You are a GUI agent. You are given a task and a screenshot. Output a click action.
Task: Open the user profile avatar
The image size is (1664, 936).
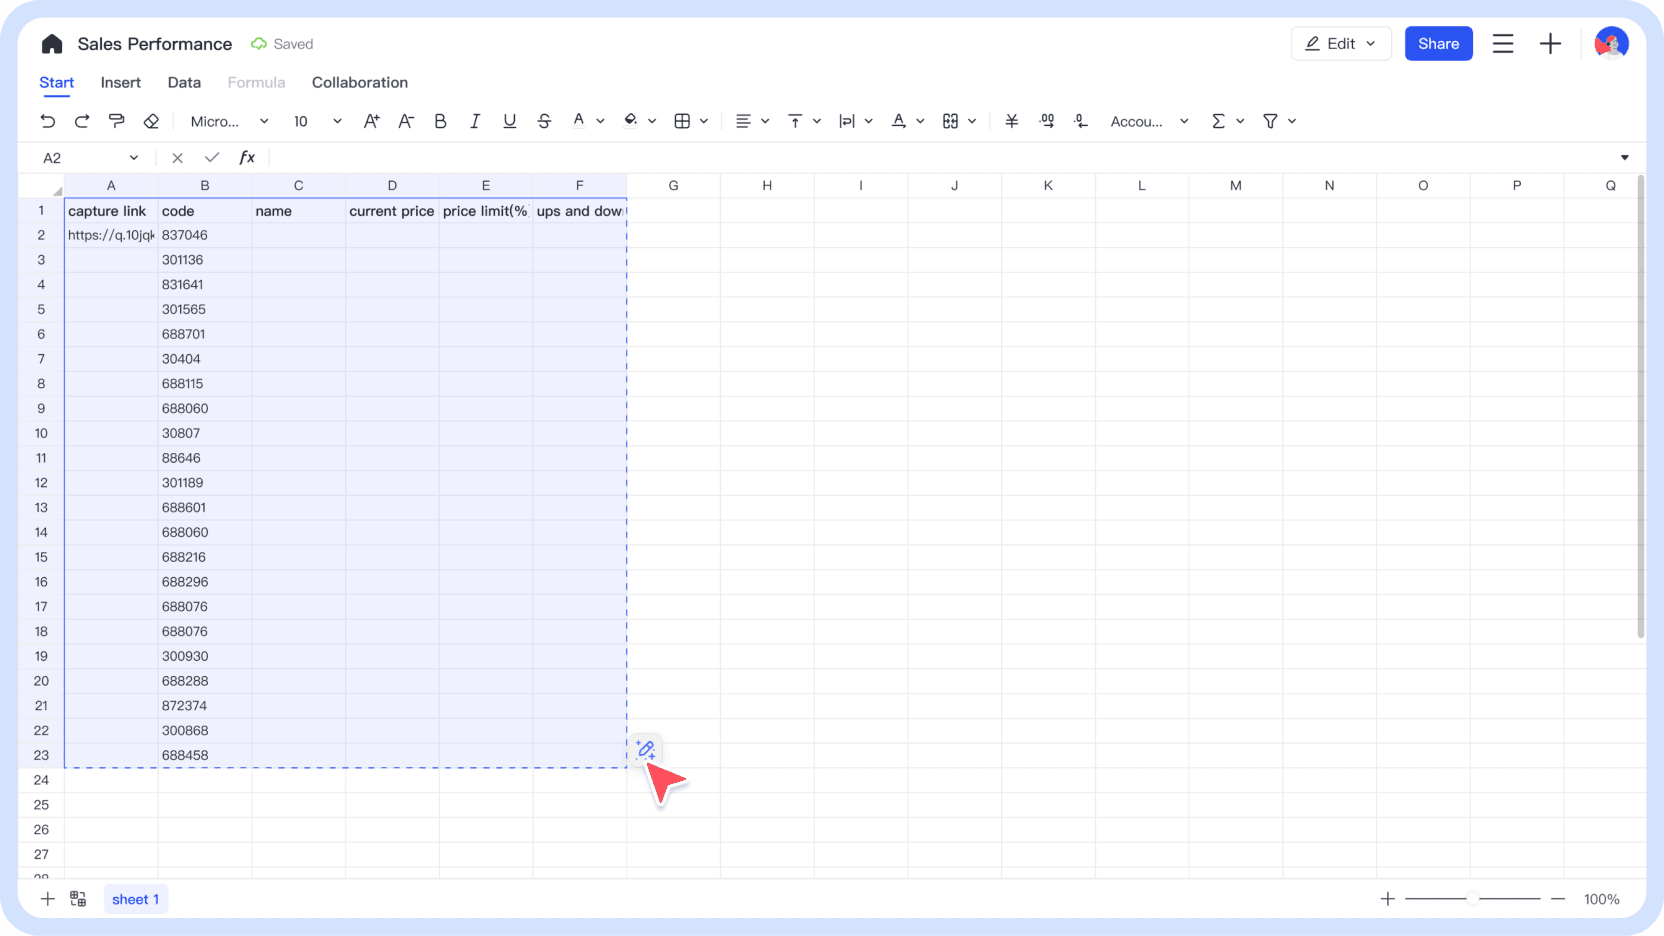tap(1611, 44)
